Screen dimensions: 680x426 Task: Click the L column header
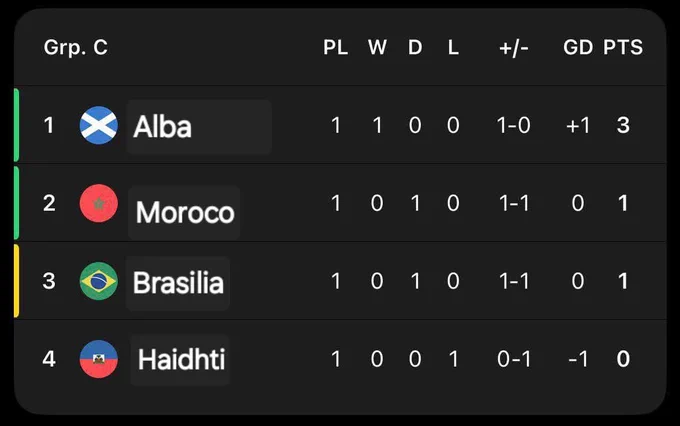[453, 47]
